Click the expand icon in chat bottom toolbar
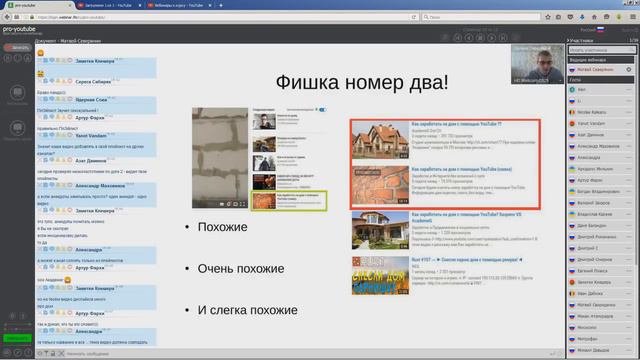 click(x=61, y=353)
